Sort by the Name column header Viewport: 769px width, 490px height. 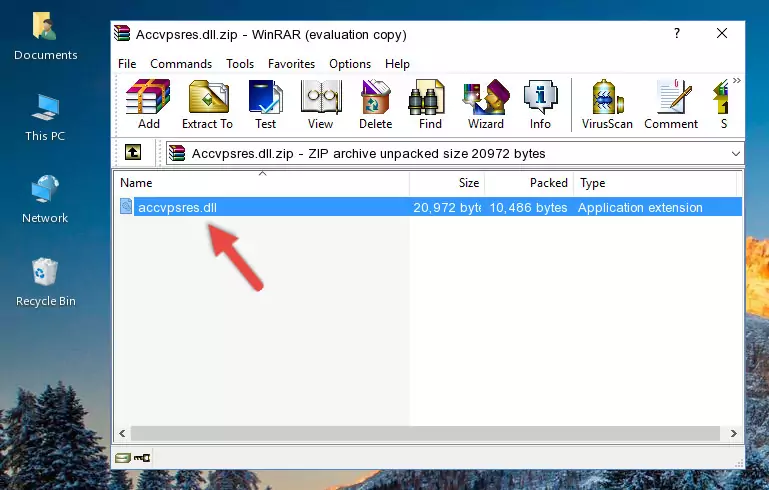[x=262, y=183]
